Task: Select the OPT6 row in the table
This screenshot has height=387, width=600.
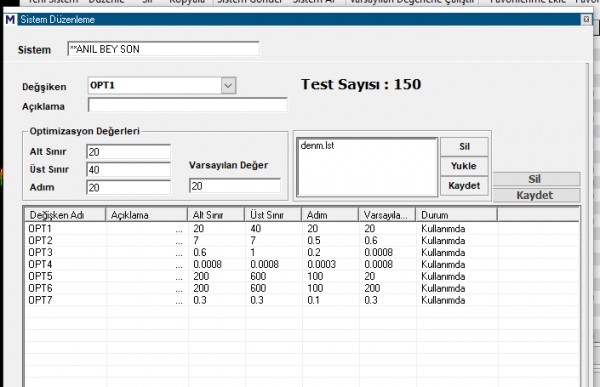Action: (x=302, y=288)
